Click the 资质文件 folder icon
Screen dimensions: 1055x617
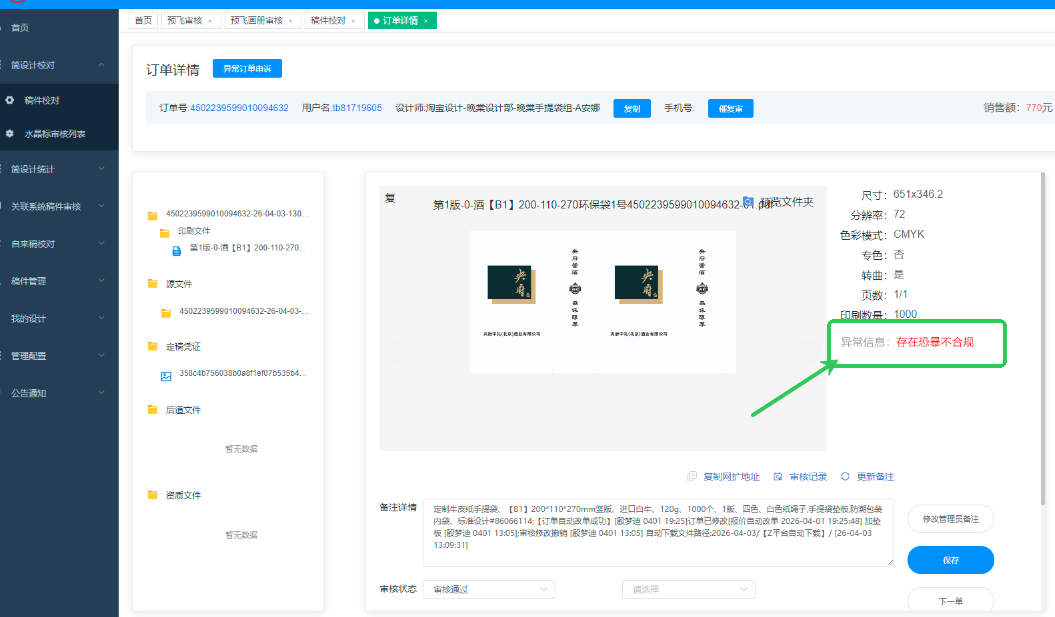pyautogui.click(x=153, y=495)
